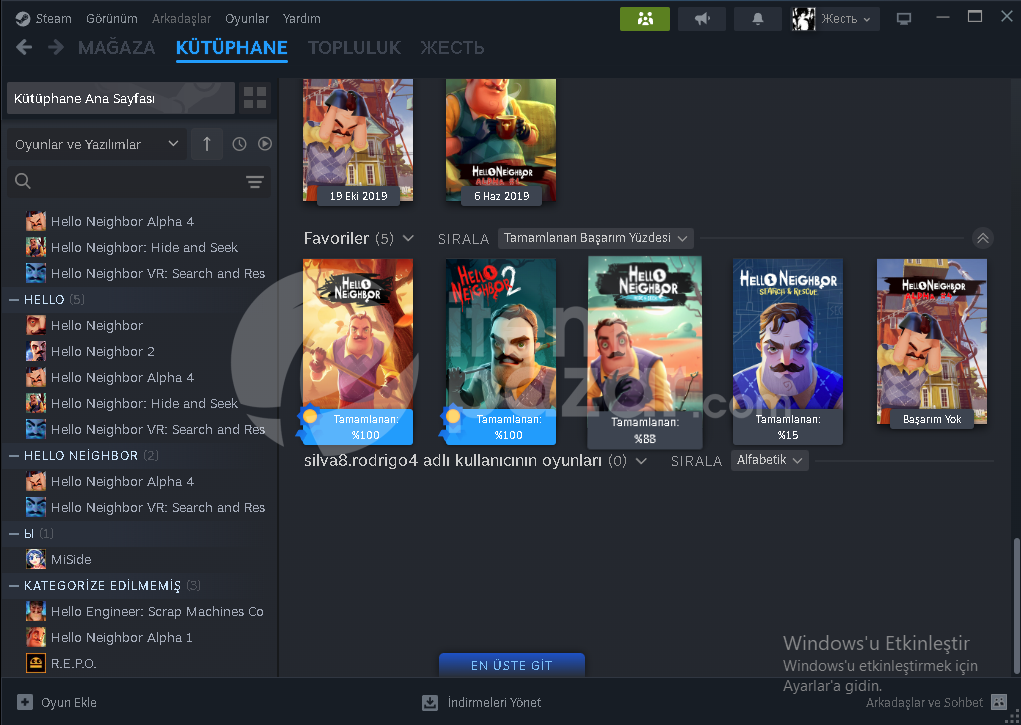Click Kütüphane Ana Sayfası button
Viewport: 1021px width, 725px height.
click(120, 98)
